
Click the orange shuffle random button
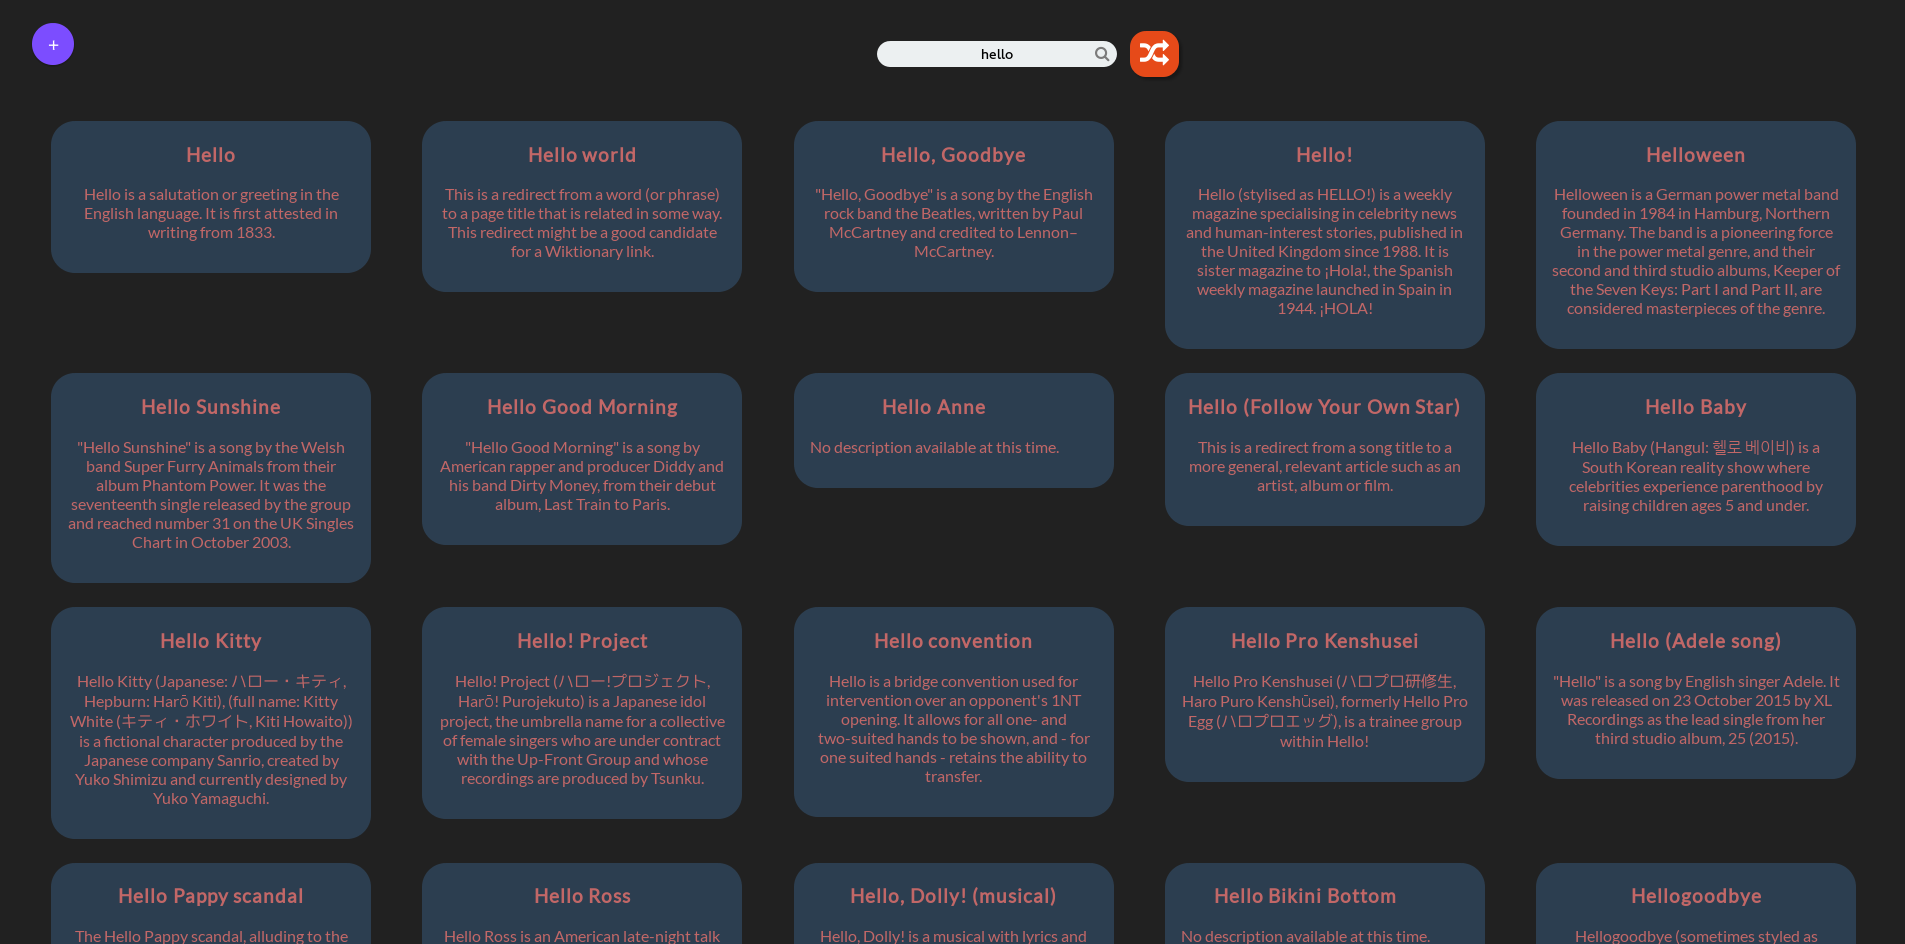(x=1154, y=54)
